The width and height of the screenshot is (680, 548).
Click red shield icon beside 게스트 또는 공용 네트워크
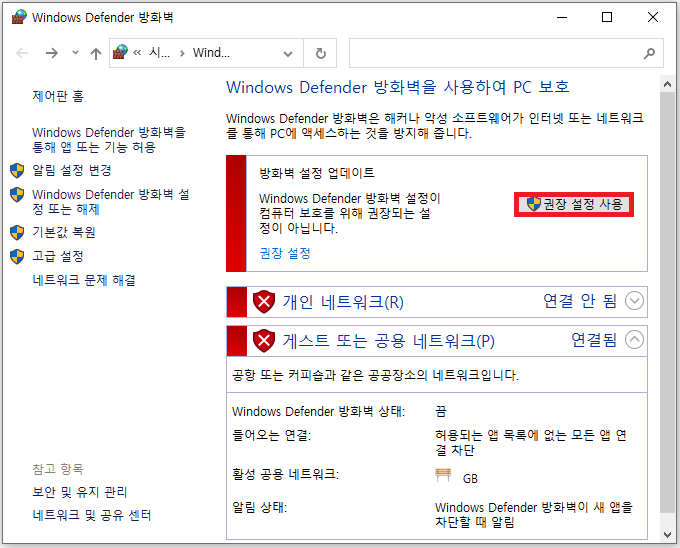click(264, 341)
